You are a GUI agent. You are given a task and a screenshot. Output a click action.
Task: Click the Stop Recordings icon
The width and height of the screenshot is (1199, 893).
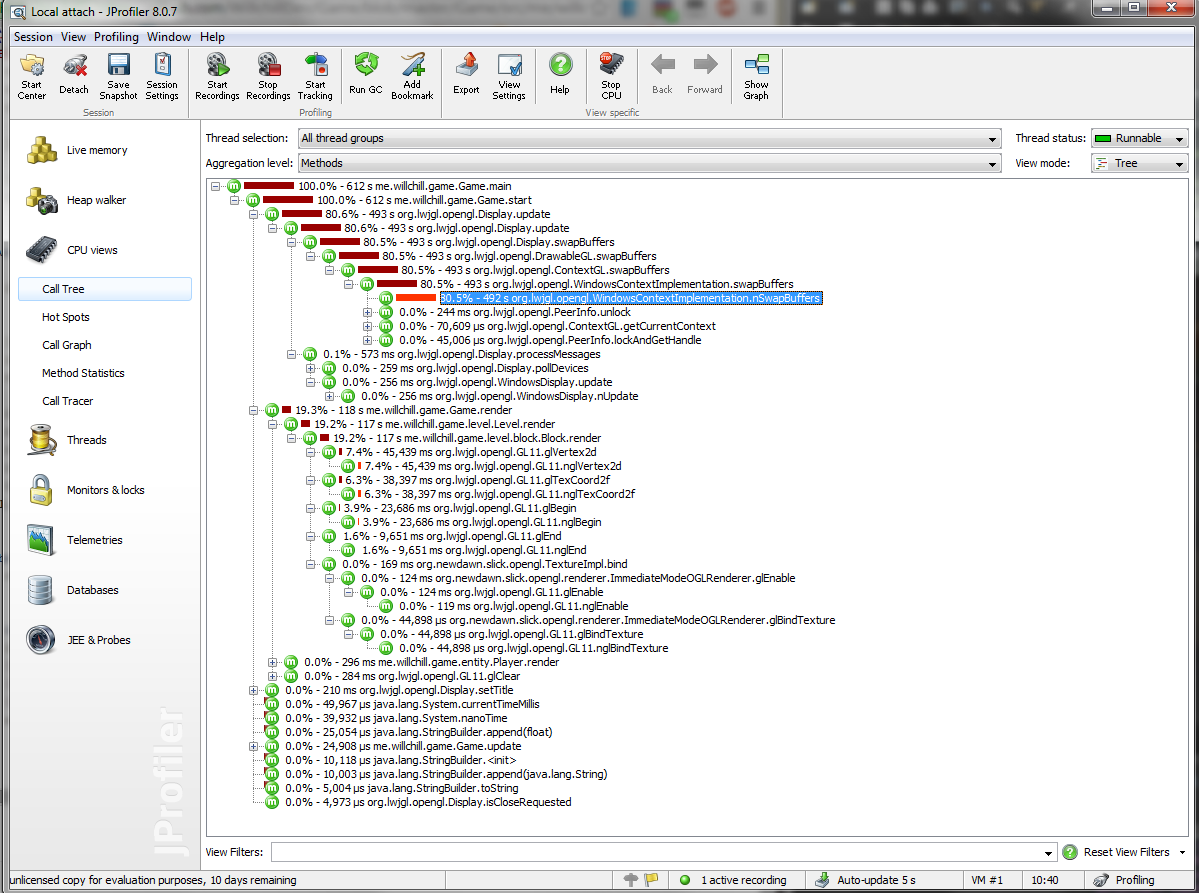[268, 76]
